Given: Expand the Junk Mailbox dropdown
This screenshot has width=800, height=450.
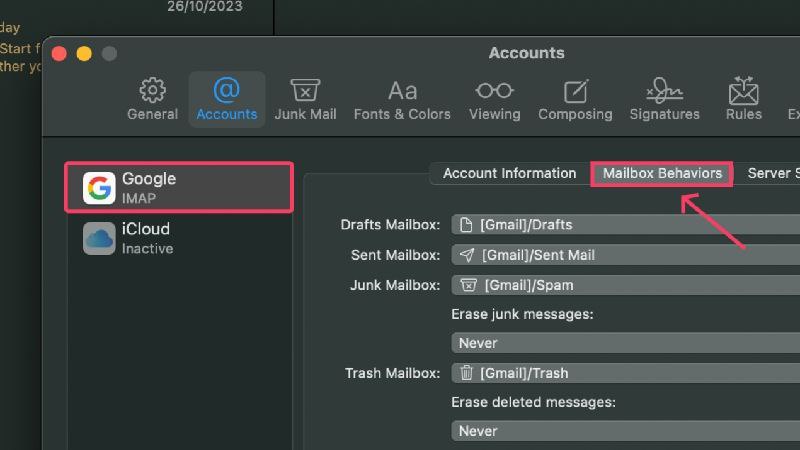Looking at the screenshot, I should pyautogui.click(x=626, y=285).
